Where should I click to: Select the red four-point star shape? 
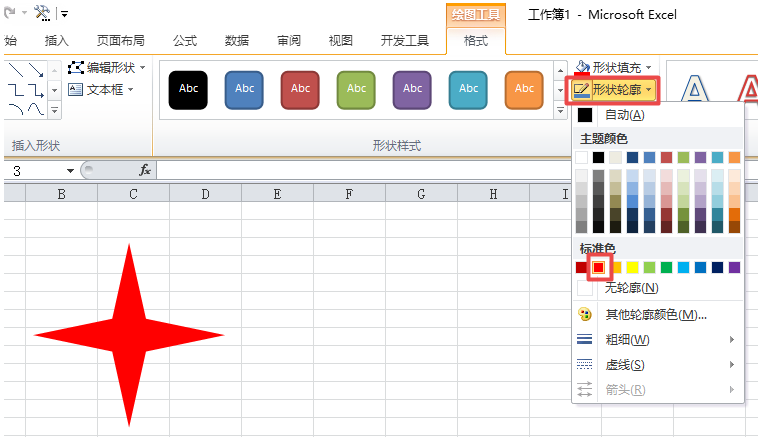129,334
